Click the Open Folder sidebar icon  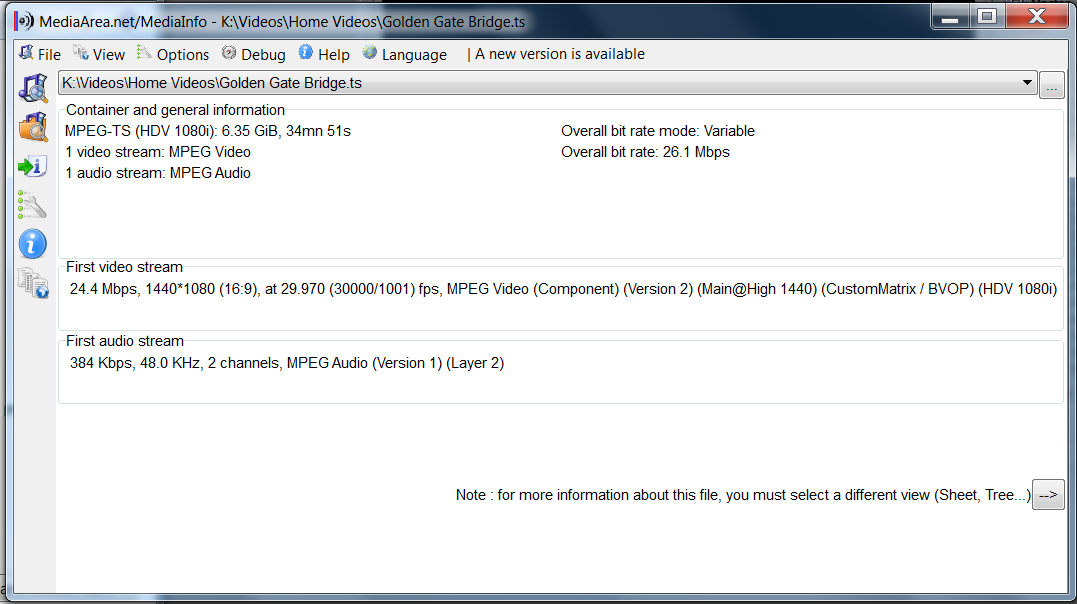(33, 127)
